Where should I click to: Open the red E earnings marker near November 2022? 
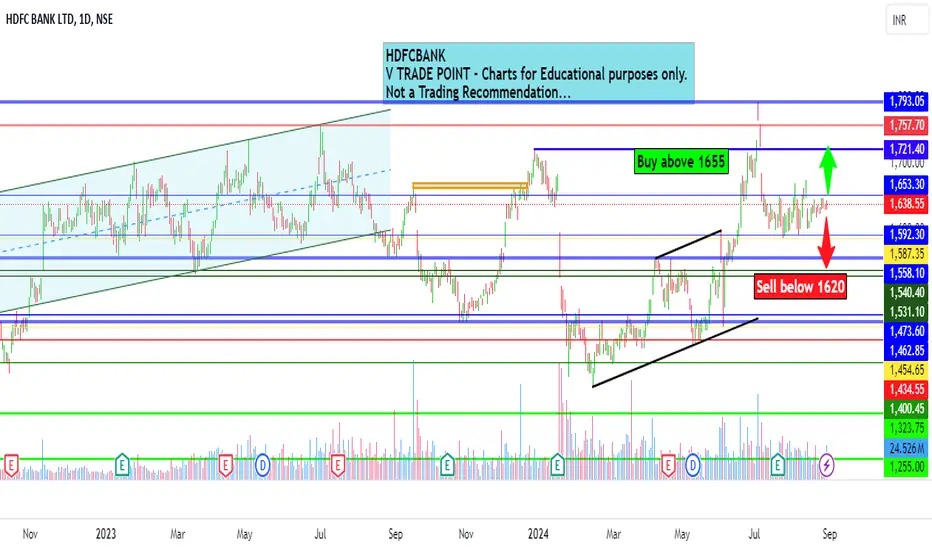pyautogui.click(x=11, y=466)
